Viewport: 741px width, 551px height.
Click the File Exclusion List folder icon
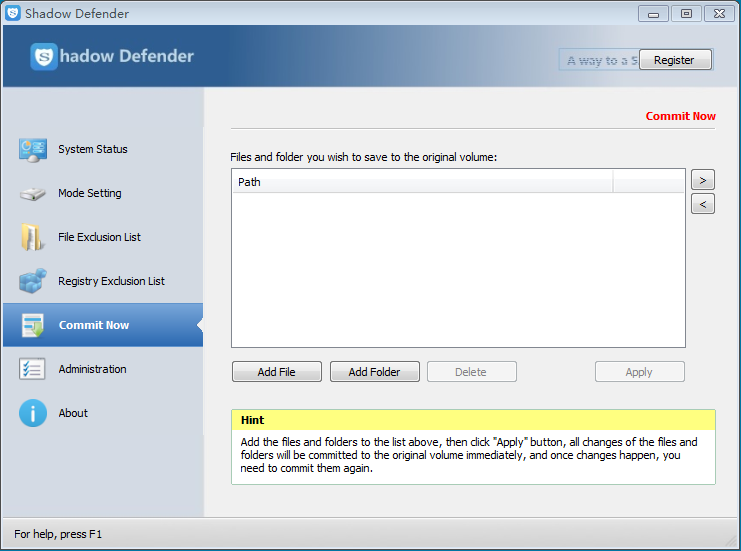(x=33, y=238)
